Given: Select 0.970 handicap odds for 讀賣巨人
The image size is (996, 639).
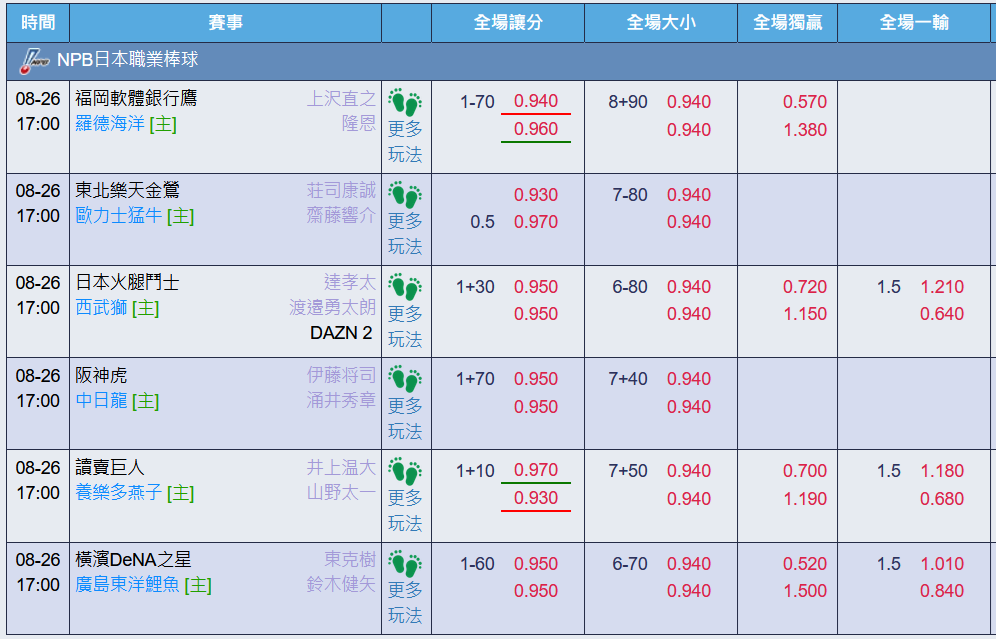Looking at the screenshot, I should 535,470.
